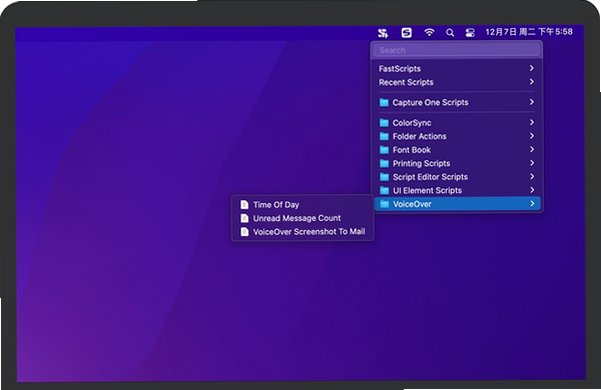This screenshot has height=390, width=601.
Task: Click the chevron beside ColorSync
Action: tap(532, 122)
